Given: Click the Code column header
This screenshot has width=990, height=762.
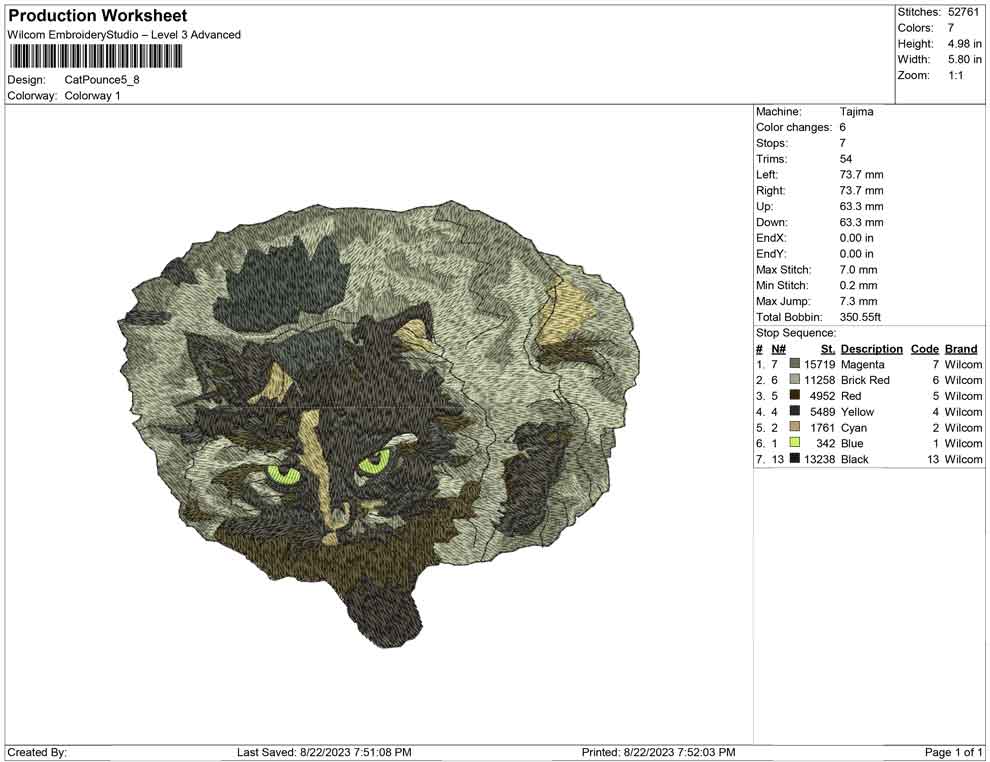Looking at the screenshot, I should pyautogui.click(x=924, y=349).
